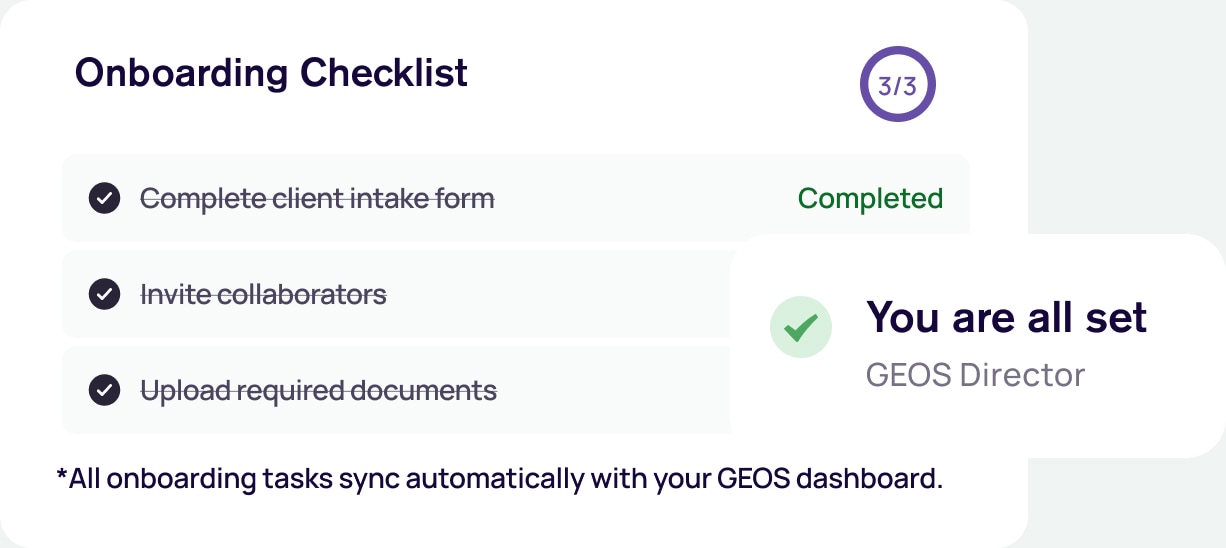Image resolution: width=1226 pixels, height=548 pixels.
Task: Click the You are all set title
Action: [x=1006, y=317]
